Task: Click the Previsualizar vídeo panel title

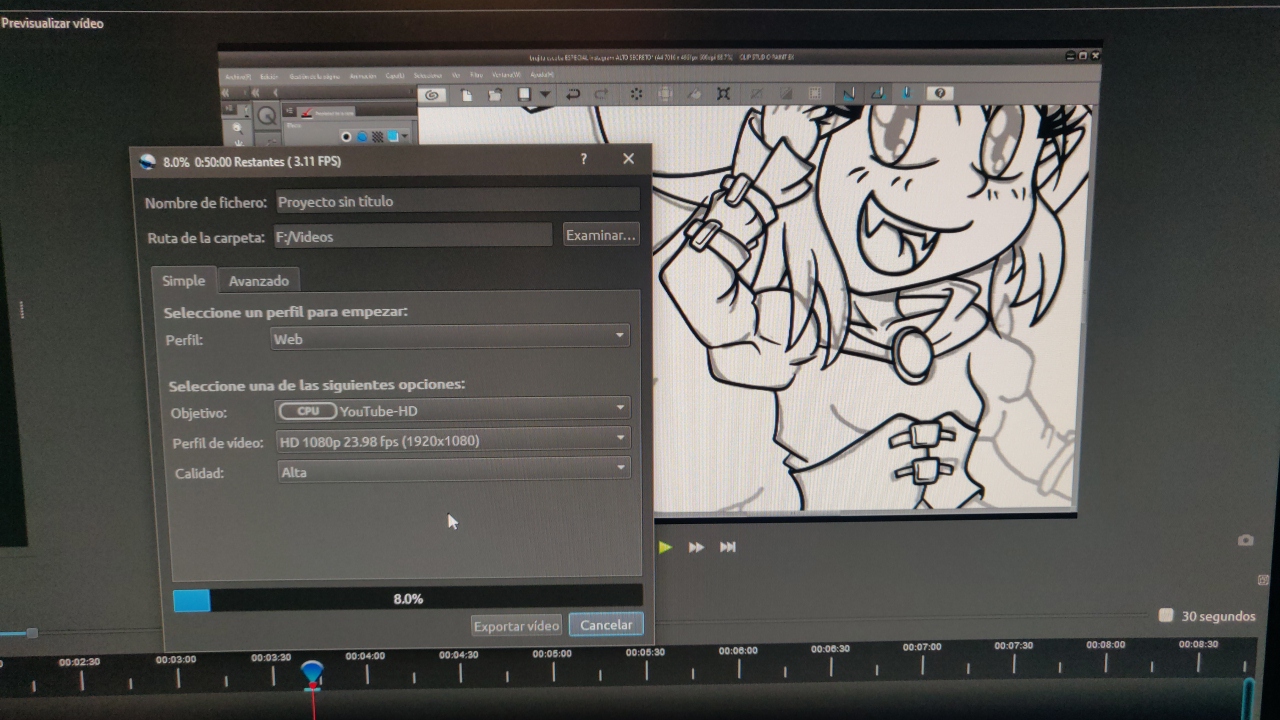Action: (x=52, y=23)
